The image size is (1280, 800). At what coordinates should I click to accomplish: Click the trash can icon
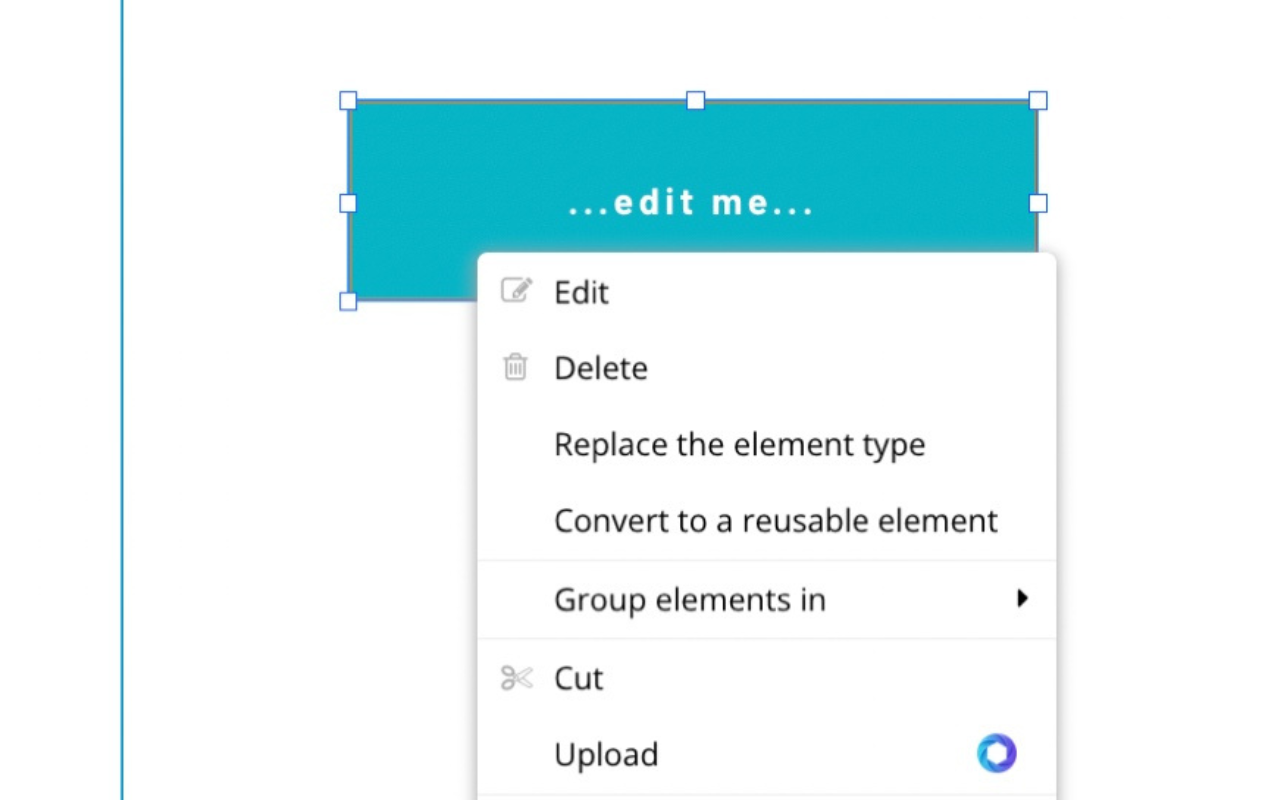tap(515, 367)
